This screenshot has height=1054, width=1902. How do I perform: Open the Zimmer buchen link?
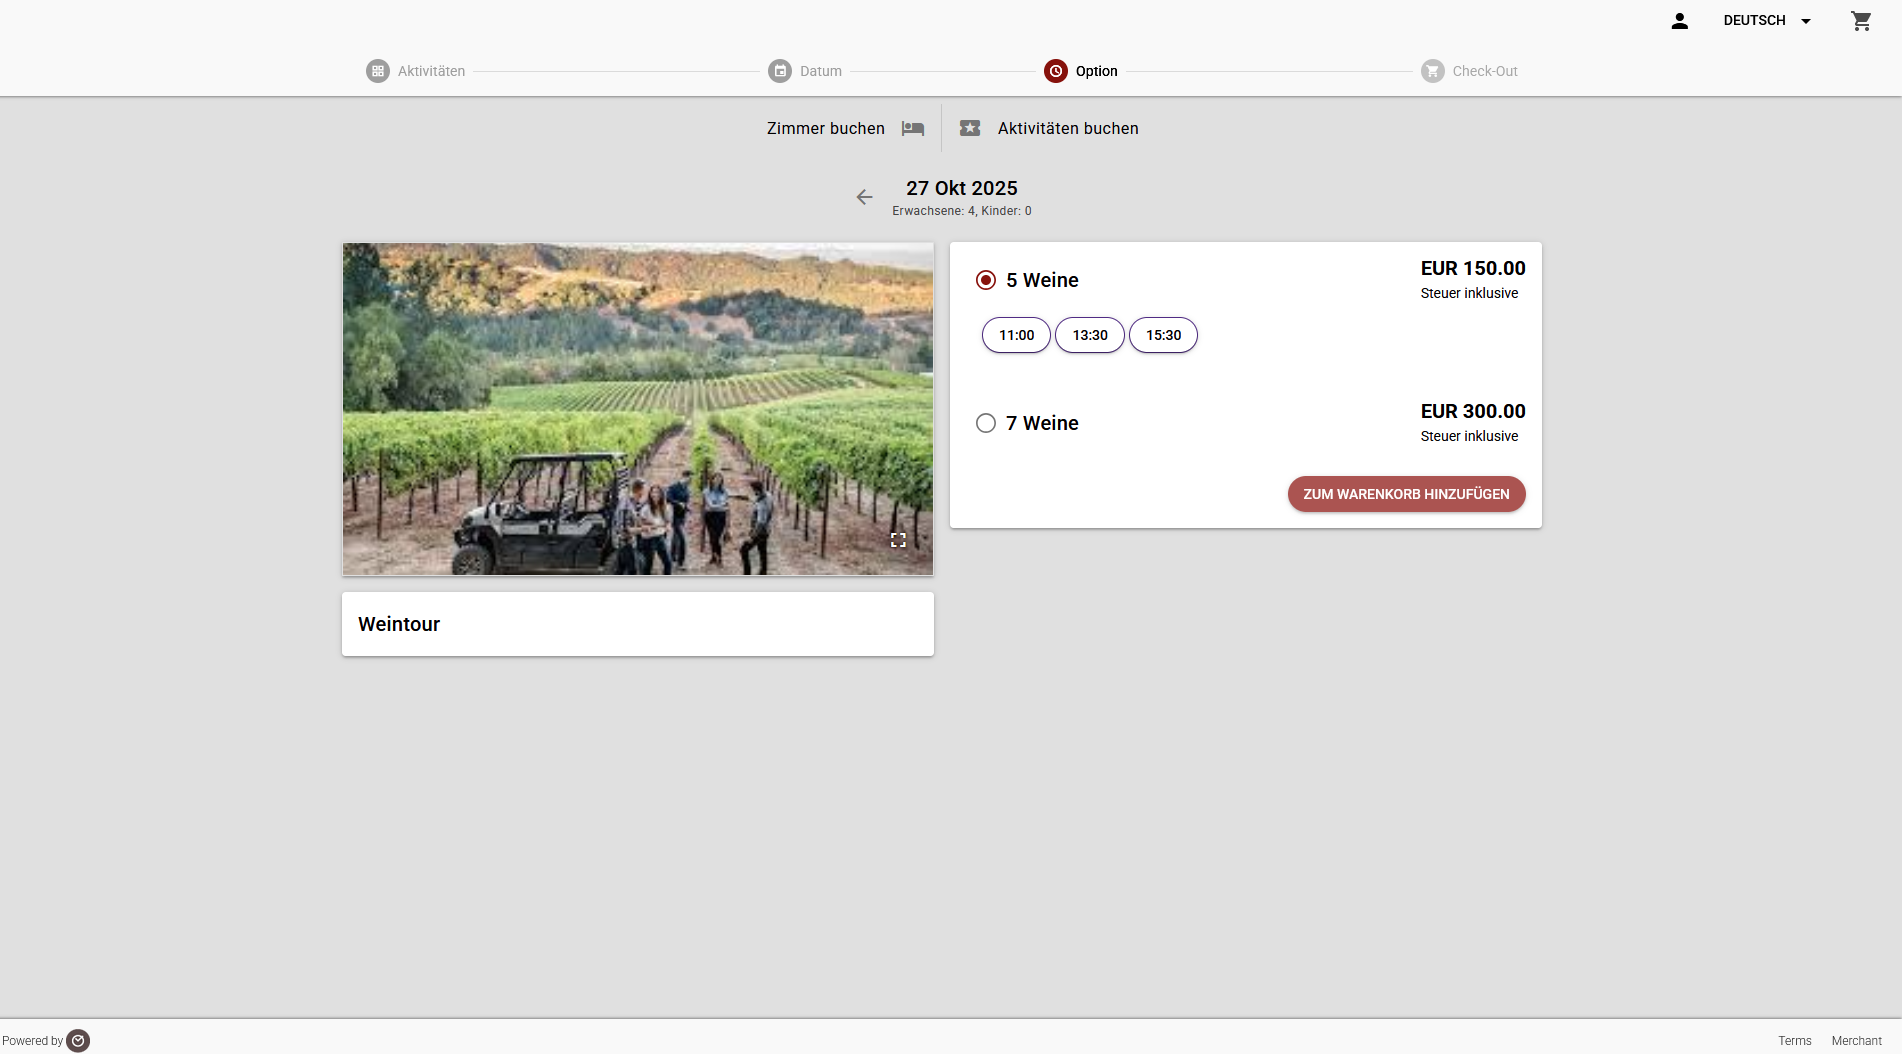[826, 128]
